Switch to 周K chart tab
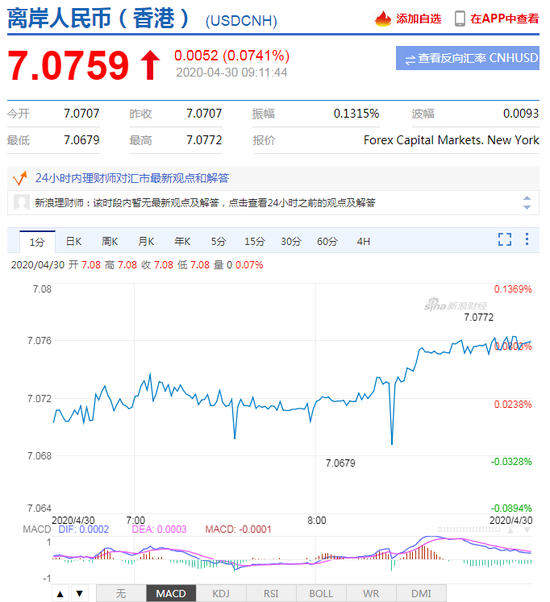550x602 pixels. (x=110, y=241)
